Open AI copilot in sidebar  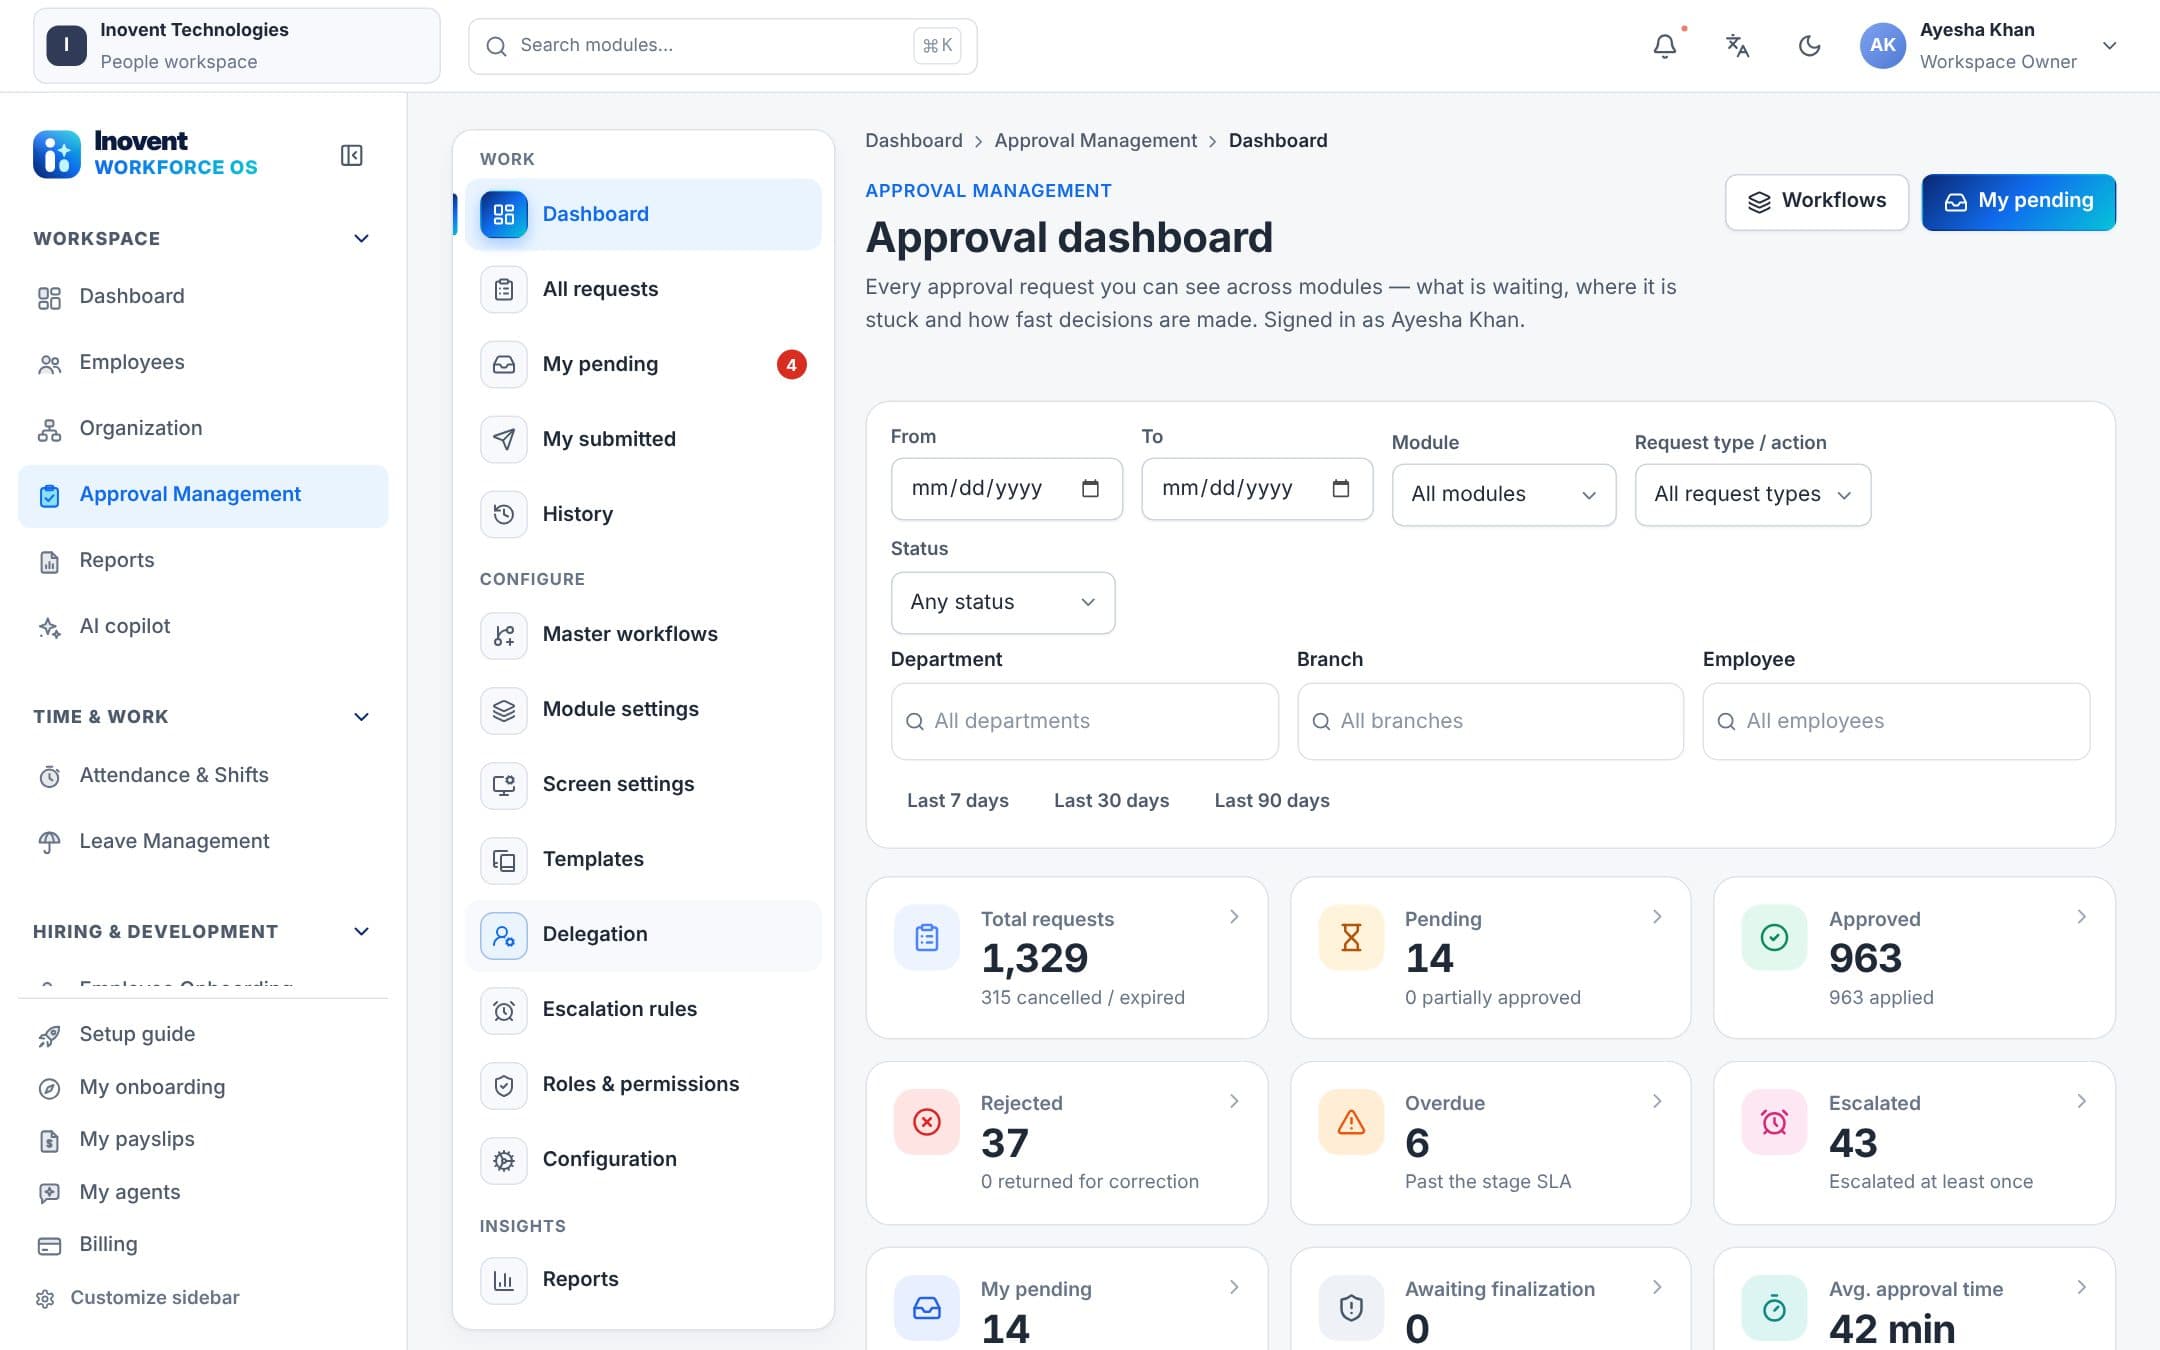click(202, 626)
